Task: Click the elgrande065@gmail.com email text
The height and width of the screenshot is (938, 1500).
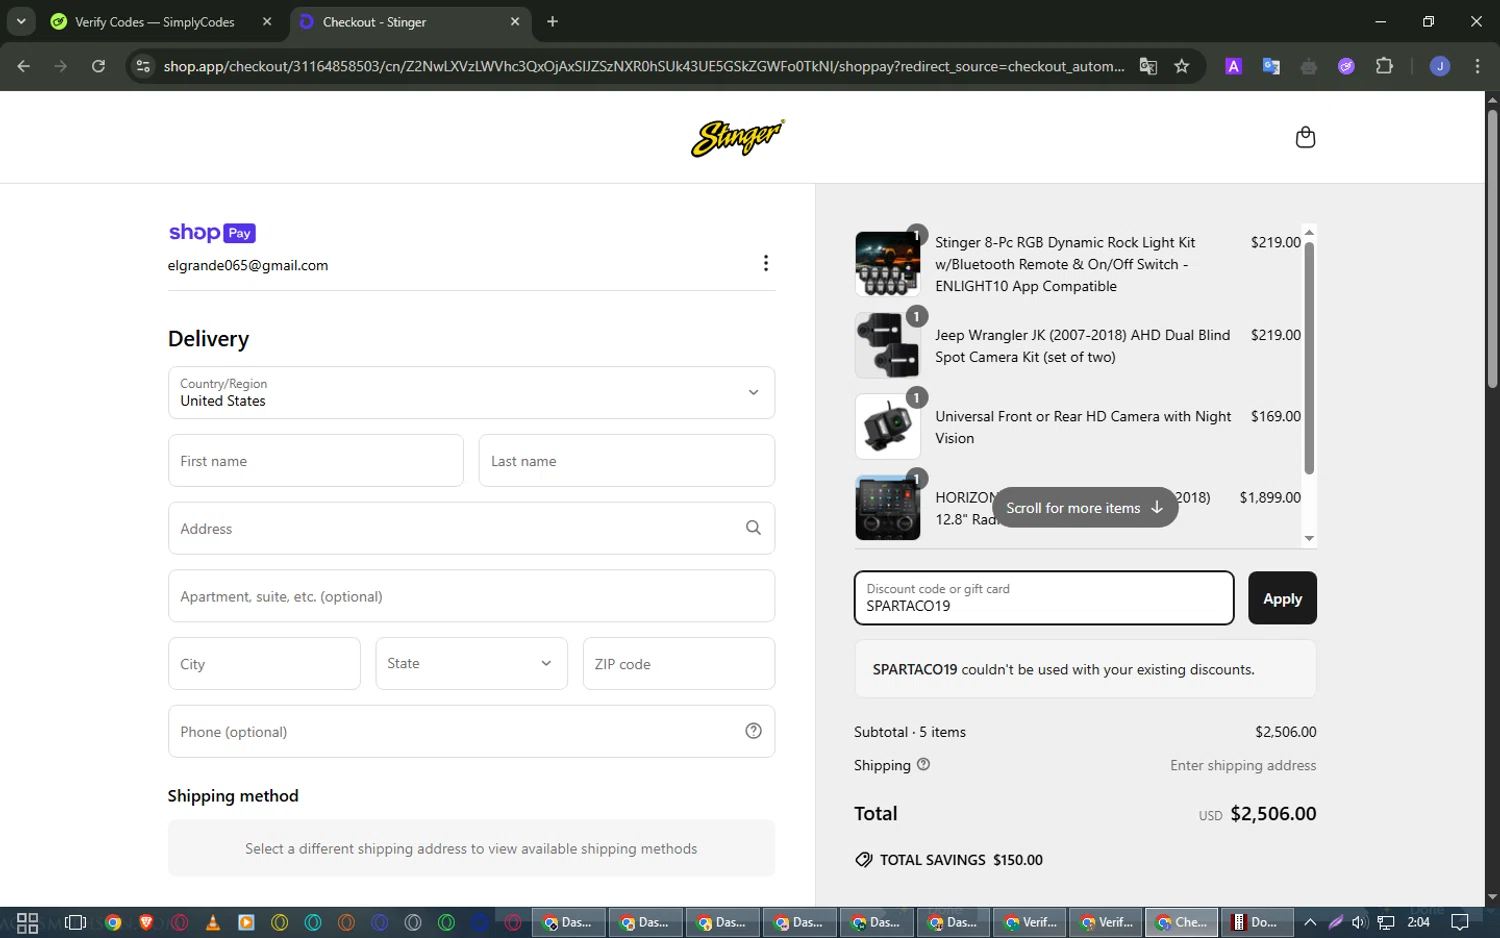Action: pos(248,265)
